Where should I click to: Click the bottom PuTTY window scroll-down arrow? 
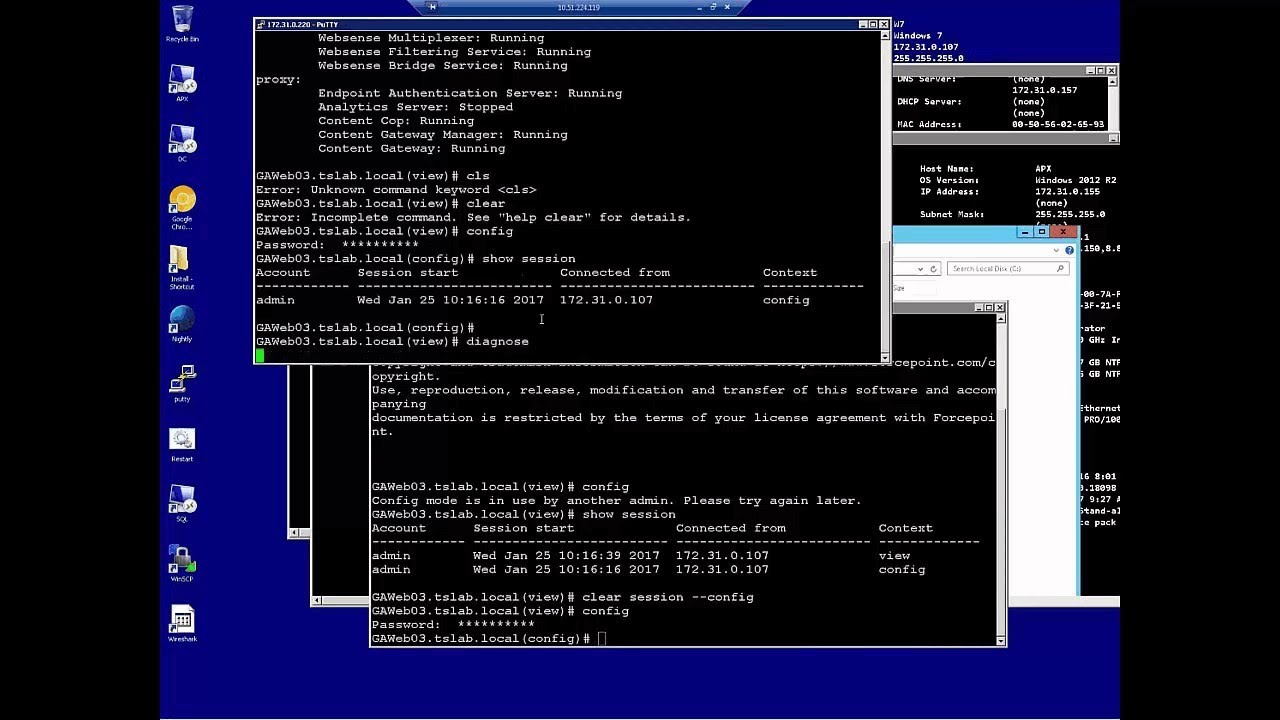tap(1000, 639)
